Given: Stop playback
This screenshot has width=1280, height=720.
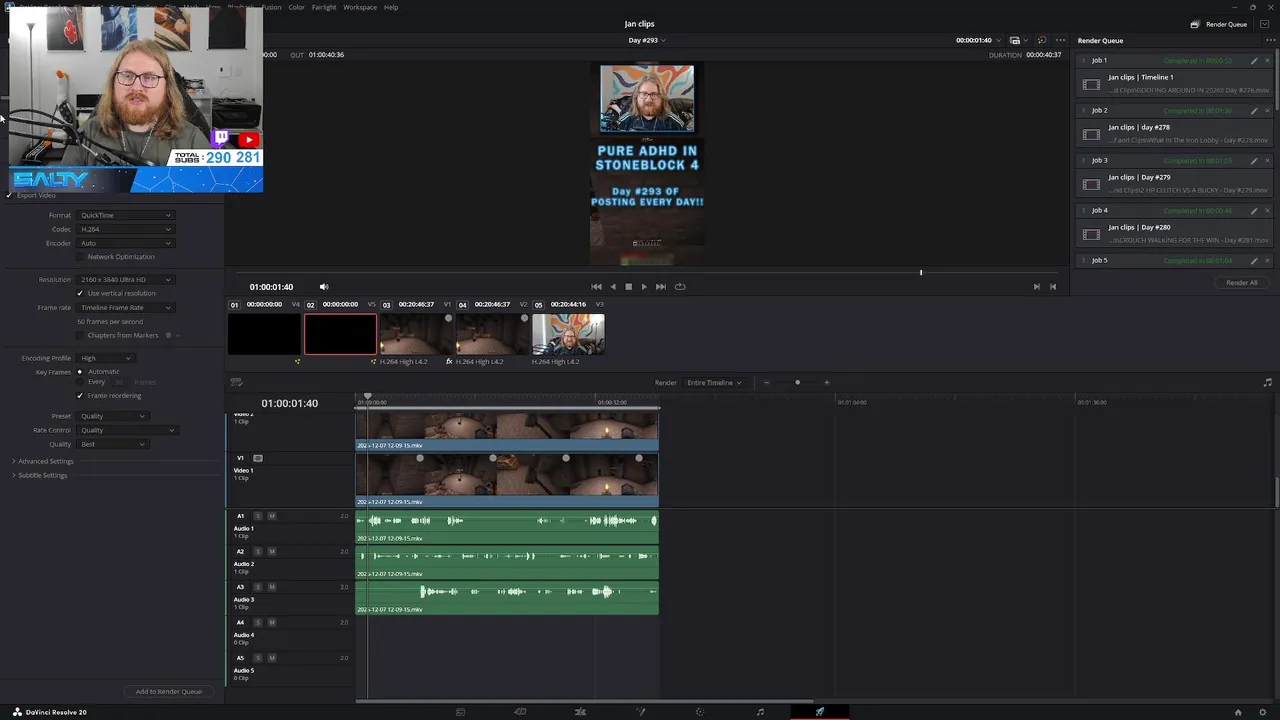Looking at the screenshot, I should [628, 286].
